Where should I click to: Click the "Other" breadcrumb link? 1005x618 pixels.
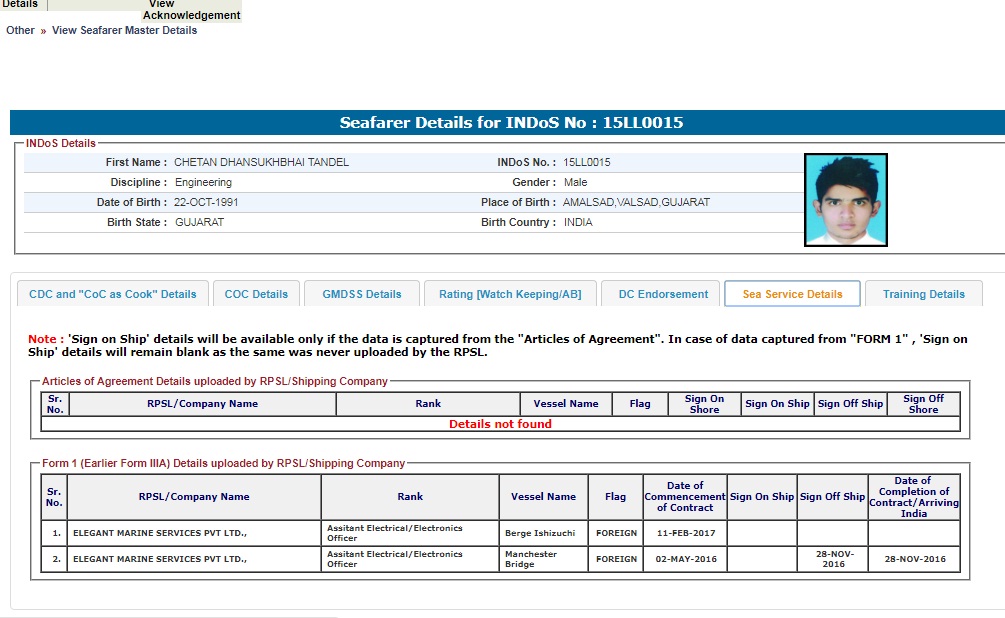point(20,30)
